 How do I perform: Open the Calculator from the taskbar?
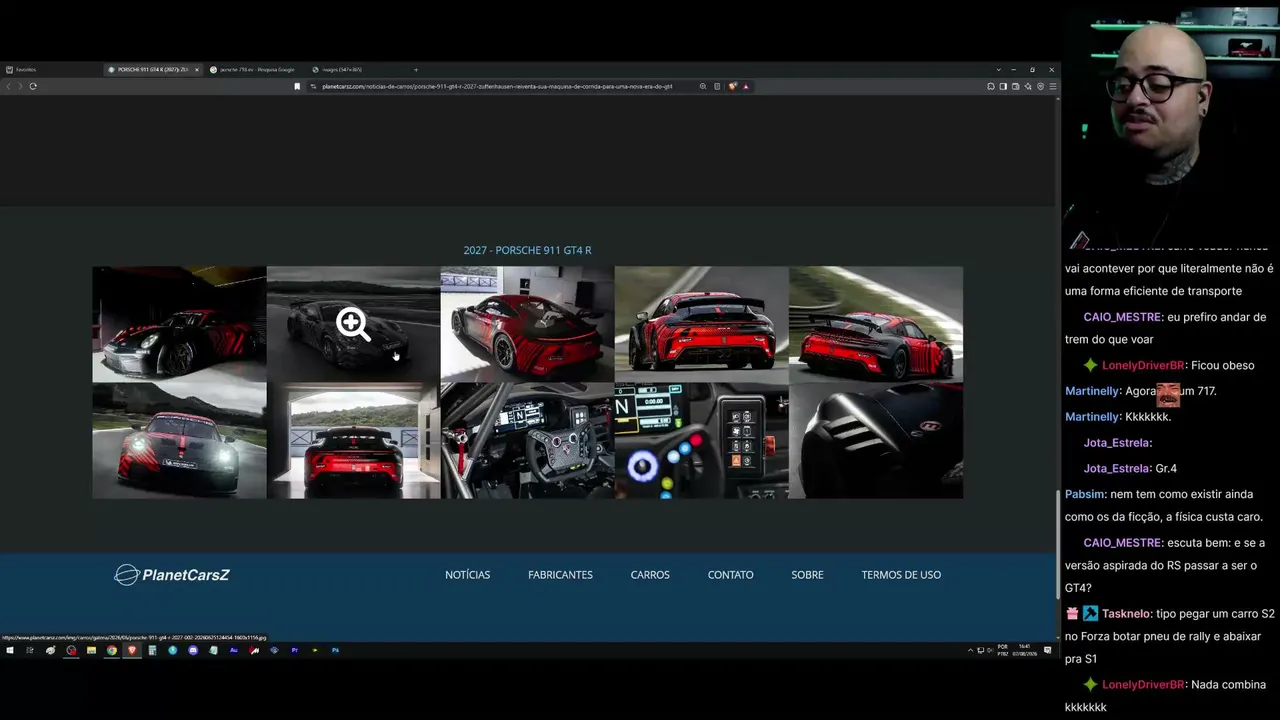[x=152, y=650]
